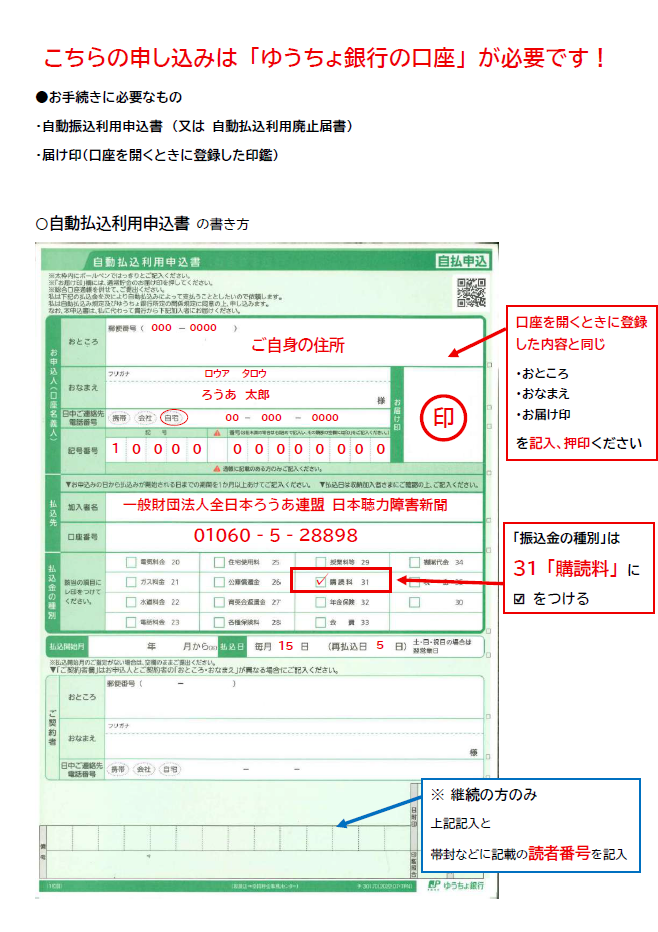Select 会社 option in the applicant section
Viewport: 658px width, 932px height.
click(x=145, y=418)
